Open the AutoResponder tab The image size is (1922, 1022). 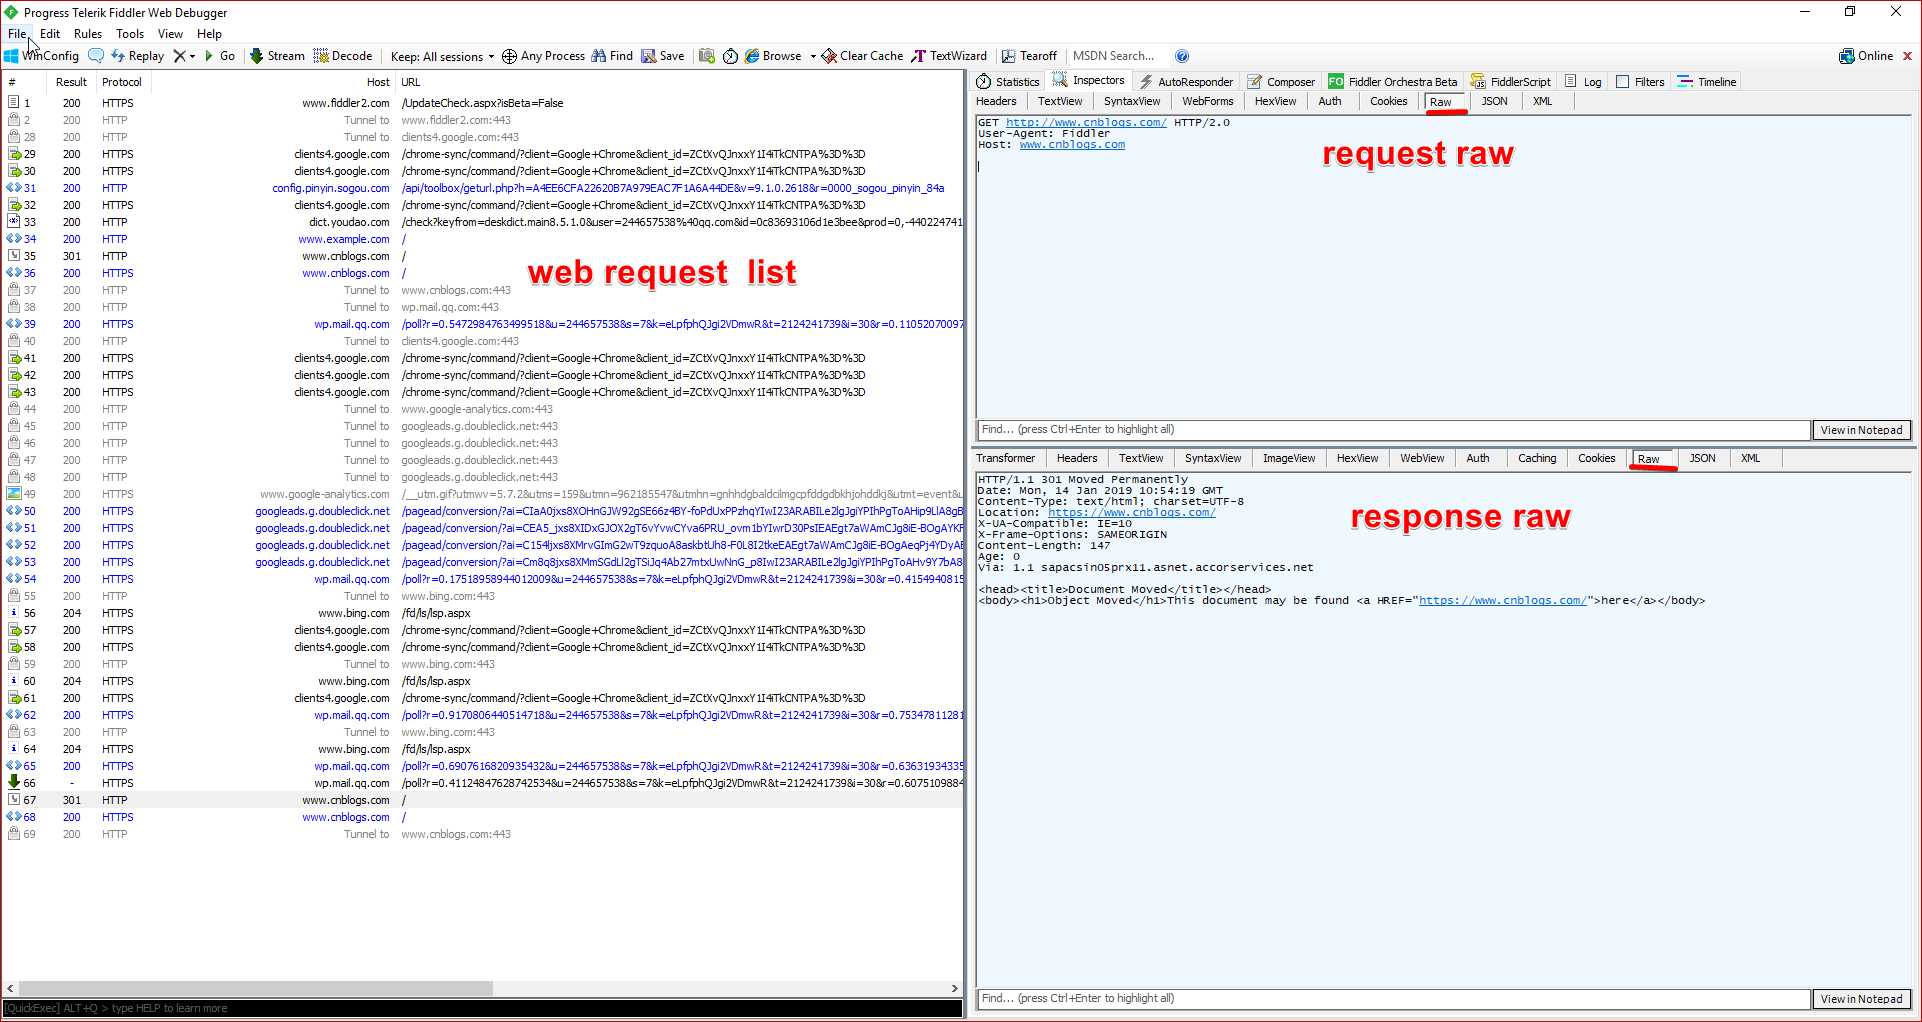pos(1186,82)
